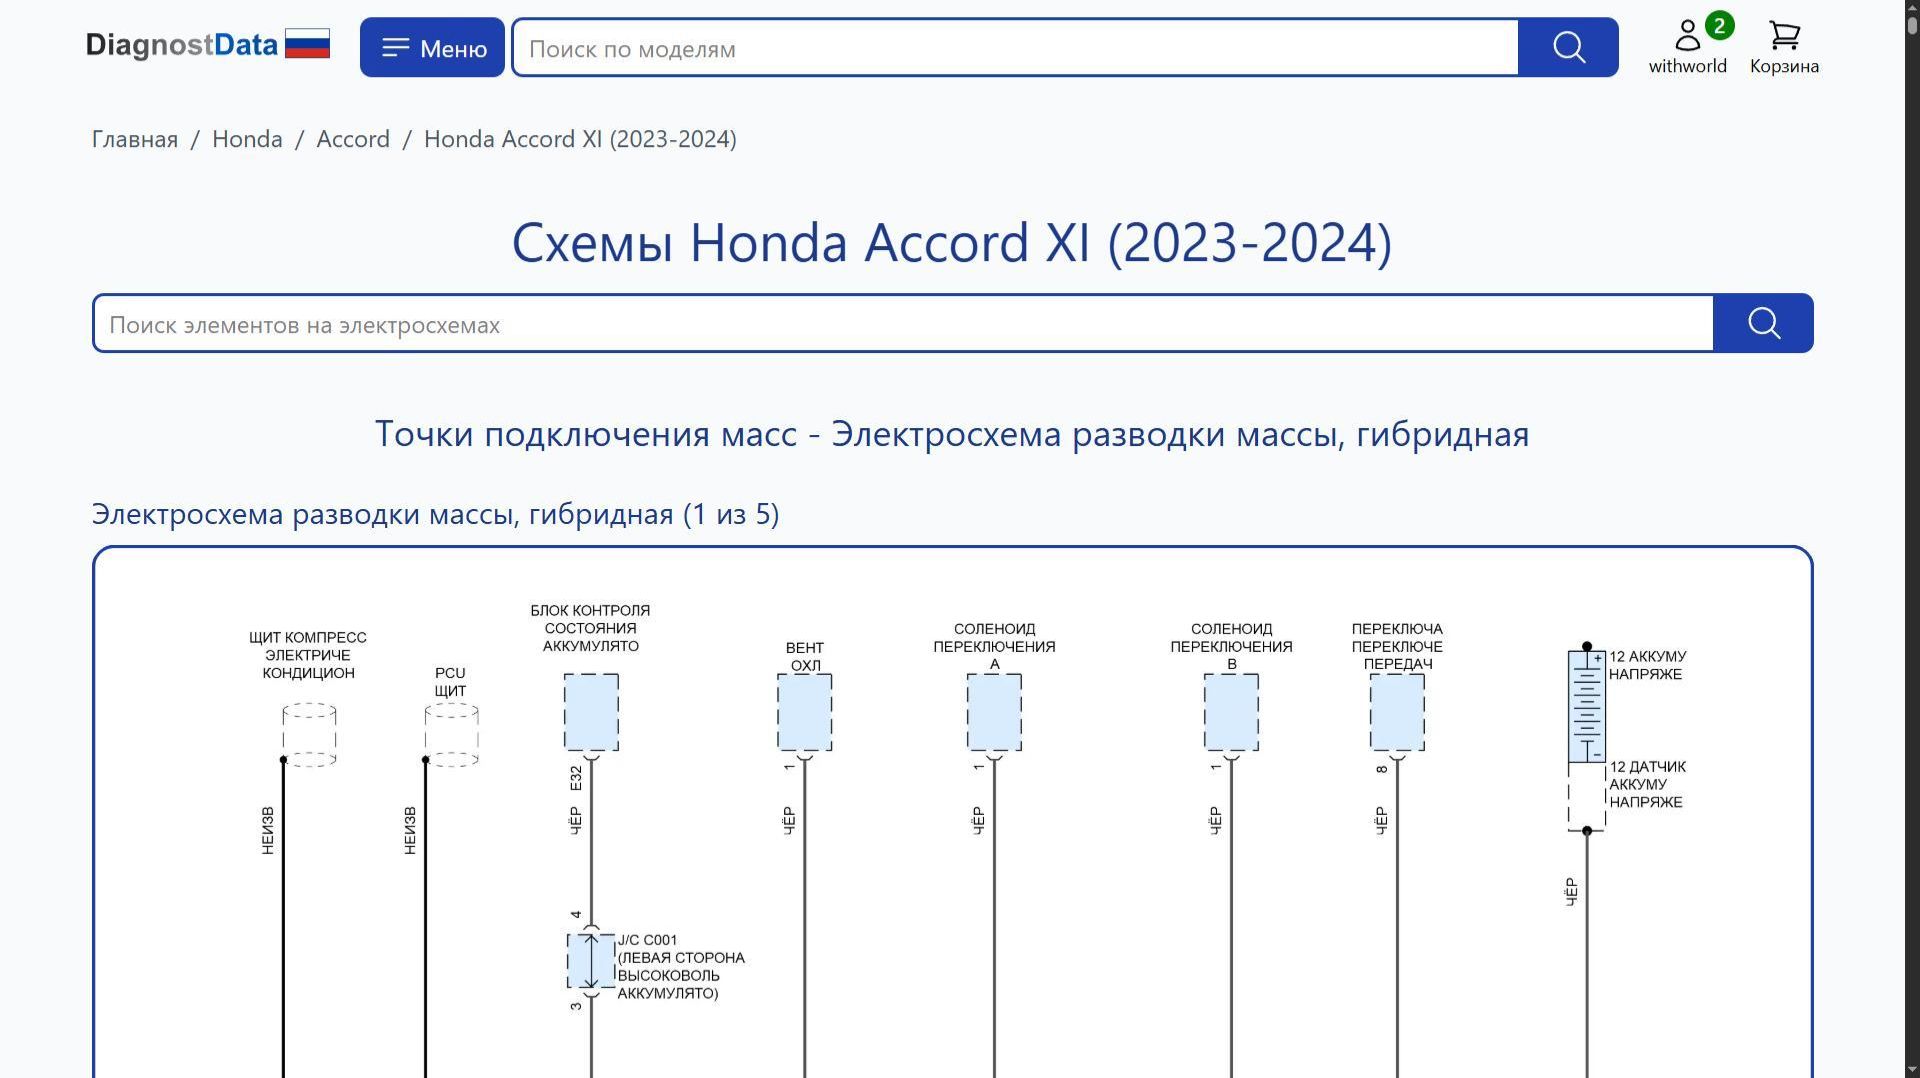The width and height of the screenshot is (1920, 1078).
Task: Select the ВЕНТ ОХЛ component box
Action: click(x=805, y=712)
